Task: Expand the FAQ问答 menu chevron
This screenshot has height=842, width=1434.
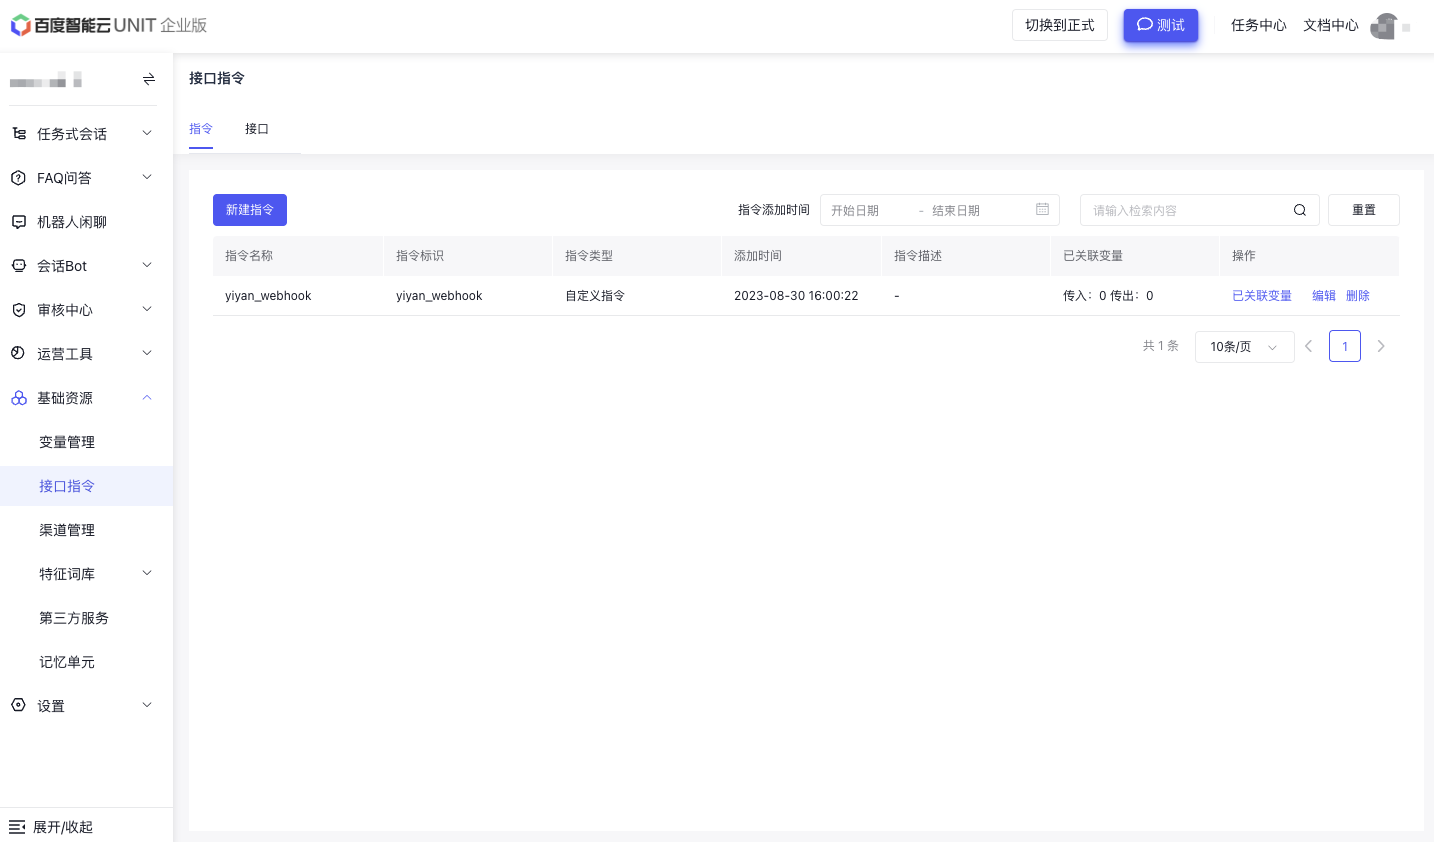Action: point(147,177)
